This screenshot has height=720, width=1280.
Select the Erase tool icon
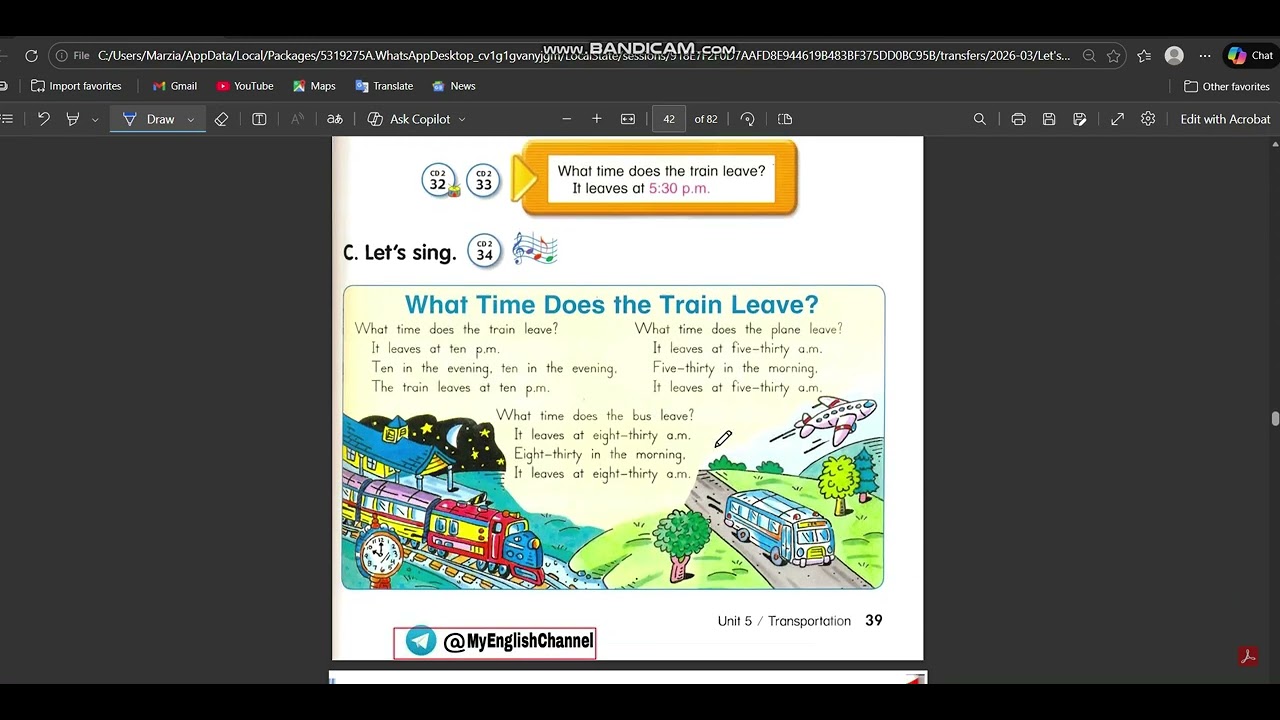(221, 119)
